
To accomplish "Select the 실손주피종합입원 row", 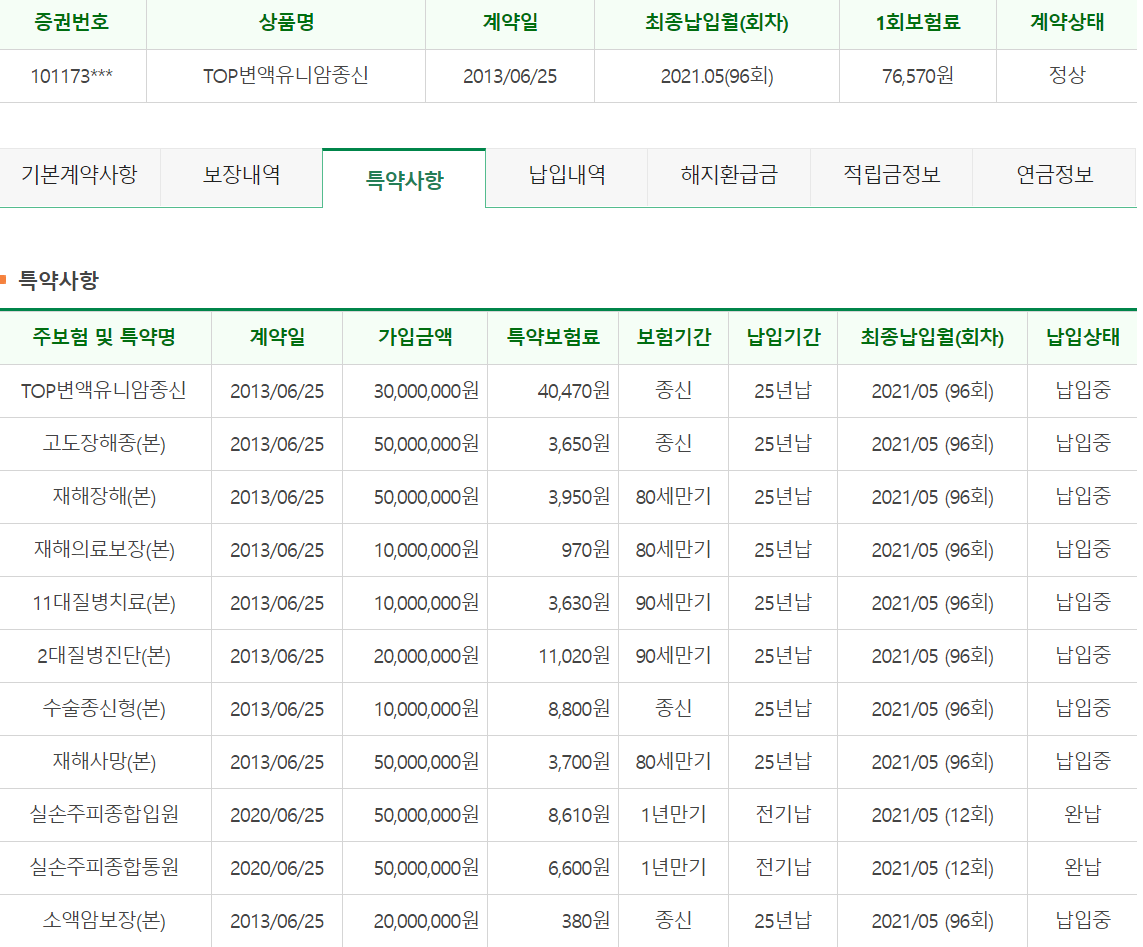I will point(569,814).
